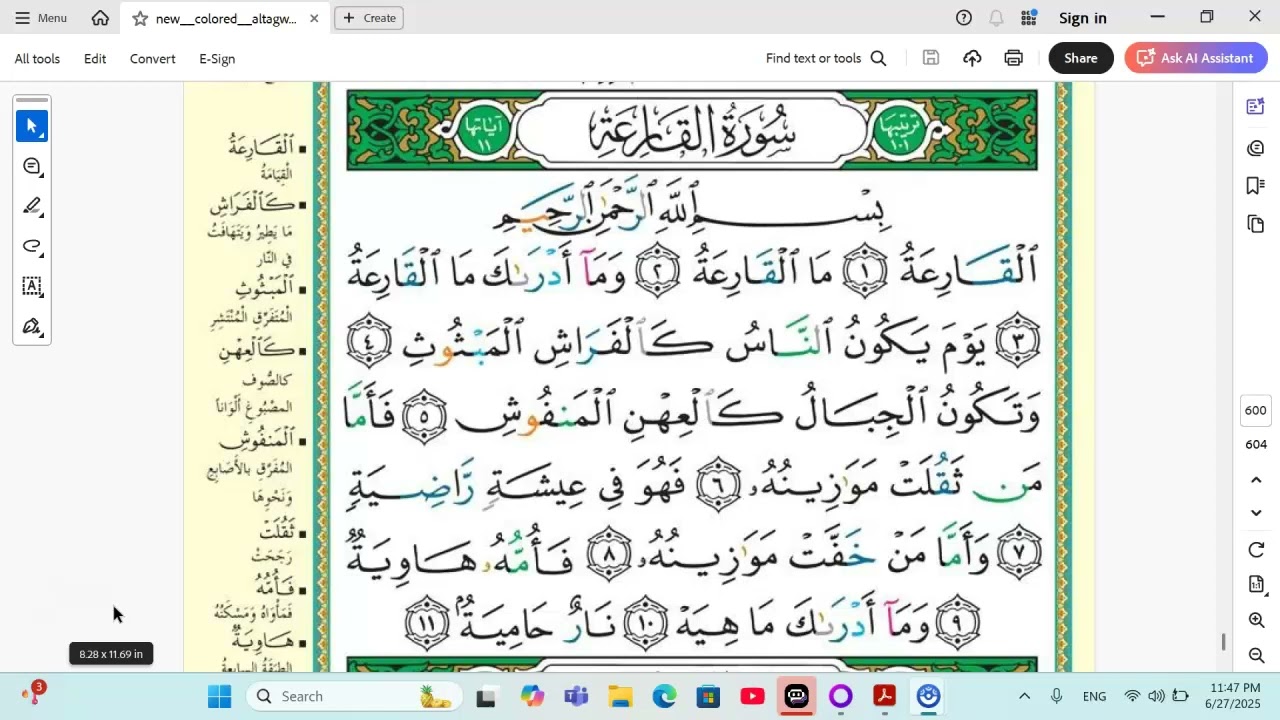Click the vertical scrollbar thumb
The height and width of the screenshot is (720, 1280).
1223,642
